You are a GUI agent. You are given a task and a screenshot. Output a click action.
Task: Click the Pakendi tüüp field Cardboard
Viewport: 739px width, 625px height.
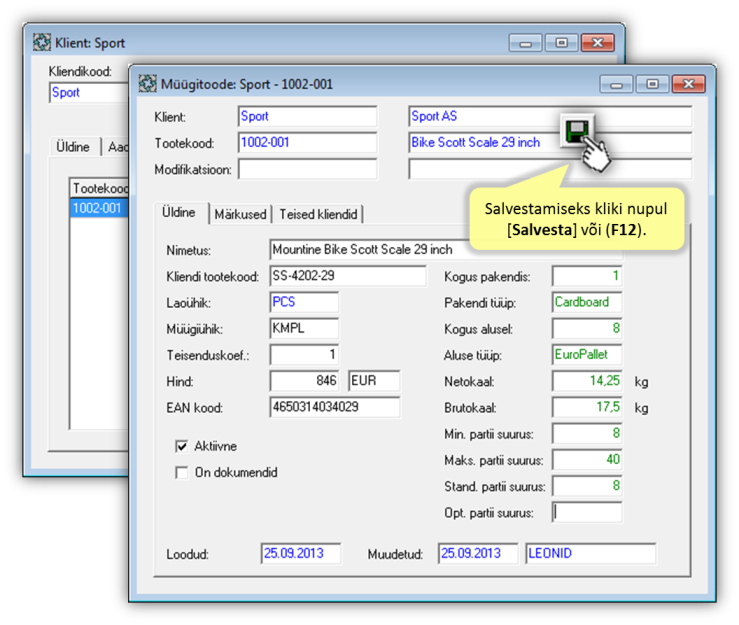pyautogui.click(x=587, y=302)
